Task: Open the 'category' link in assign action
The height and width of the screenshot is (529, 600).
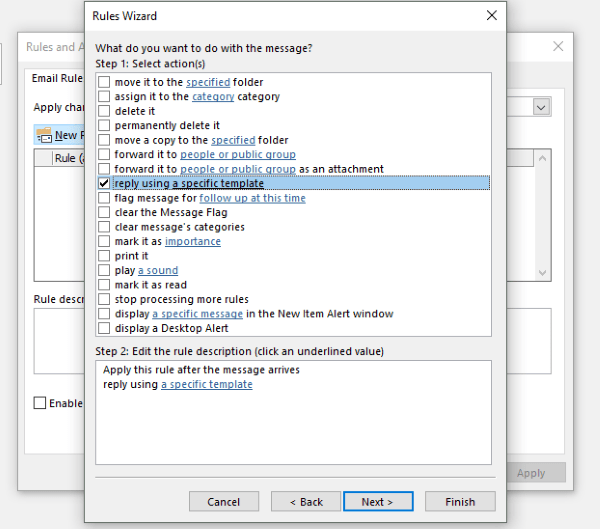Action: tap(213, 97)
